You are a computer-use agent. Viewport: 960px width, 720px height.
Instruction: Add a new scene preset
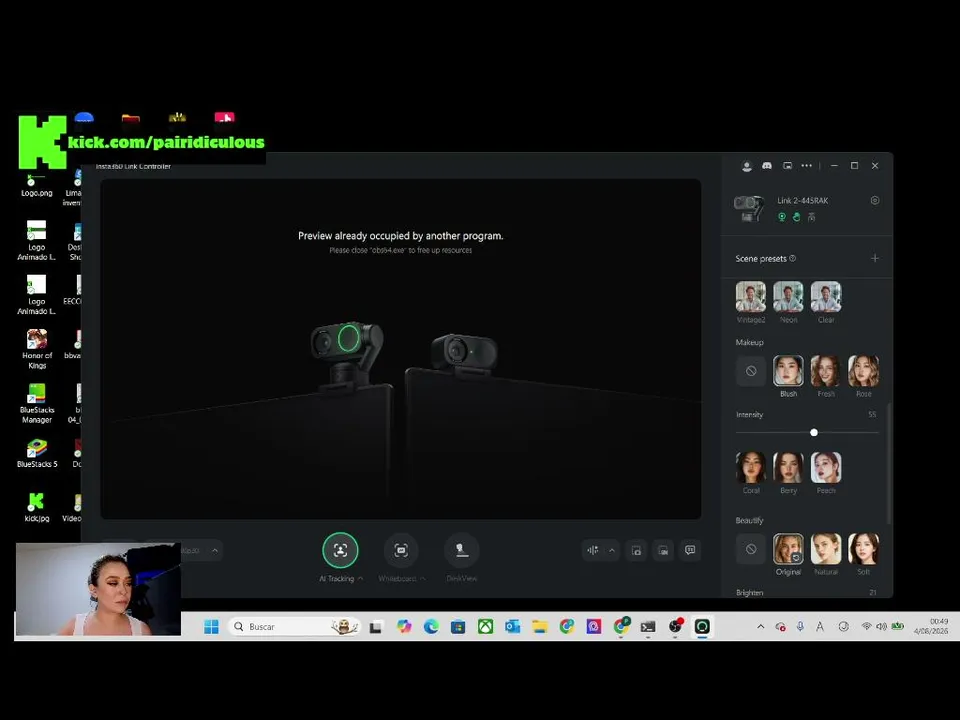pyautogui.click(x=875, y=258)
